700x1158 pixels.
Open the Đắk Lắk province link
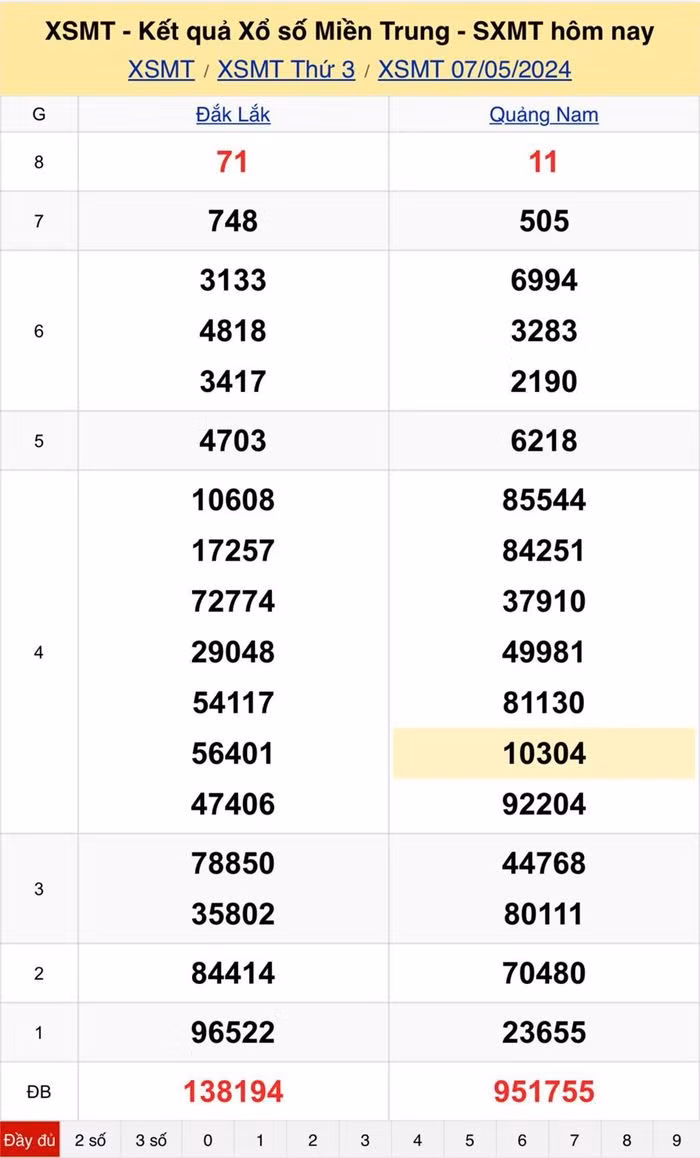pos(233,115)
